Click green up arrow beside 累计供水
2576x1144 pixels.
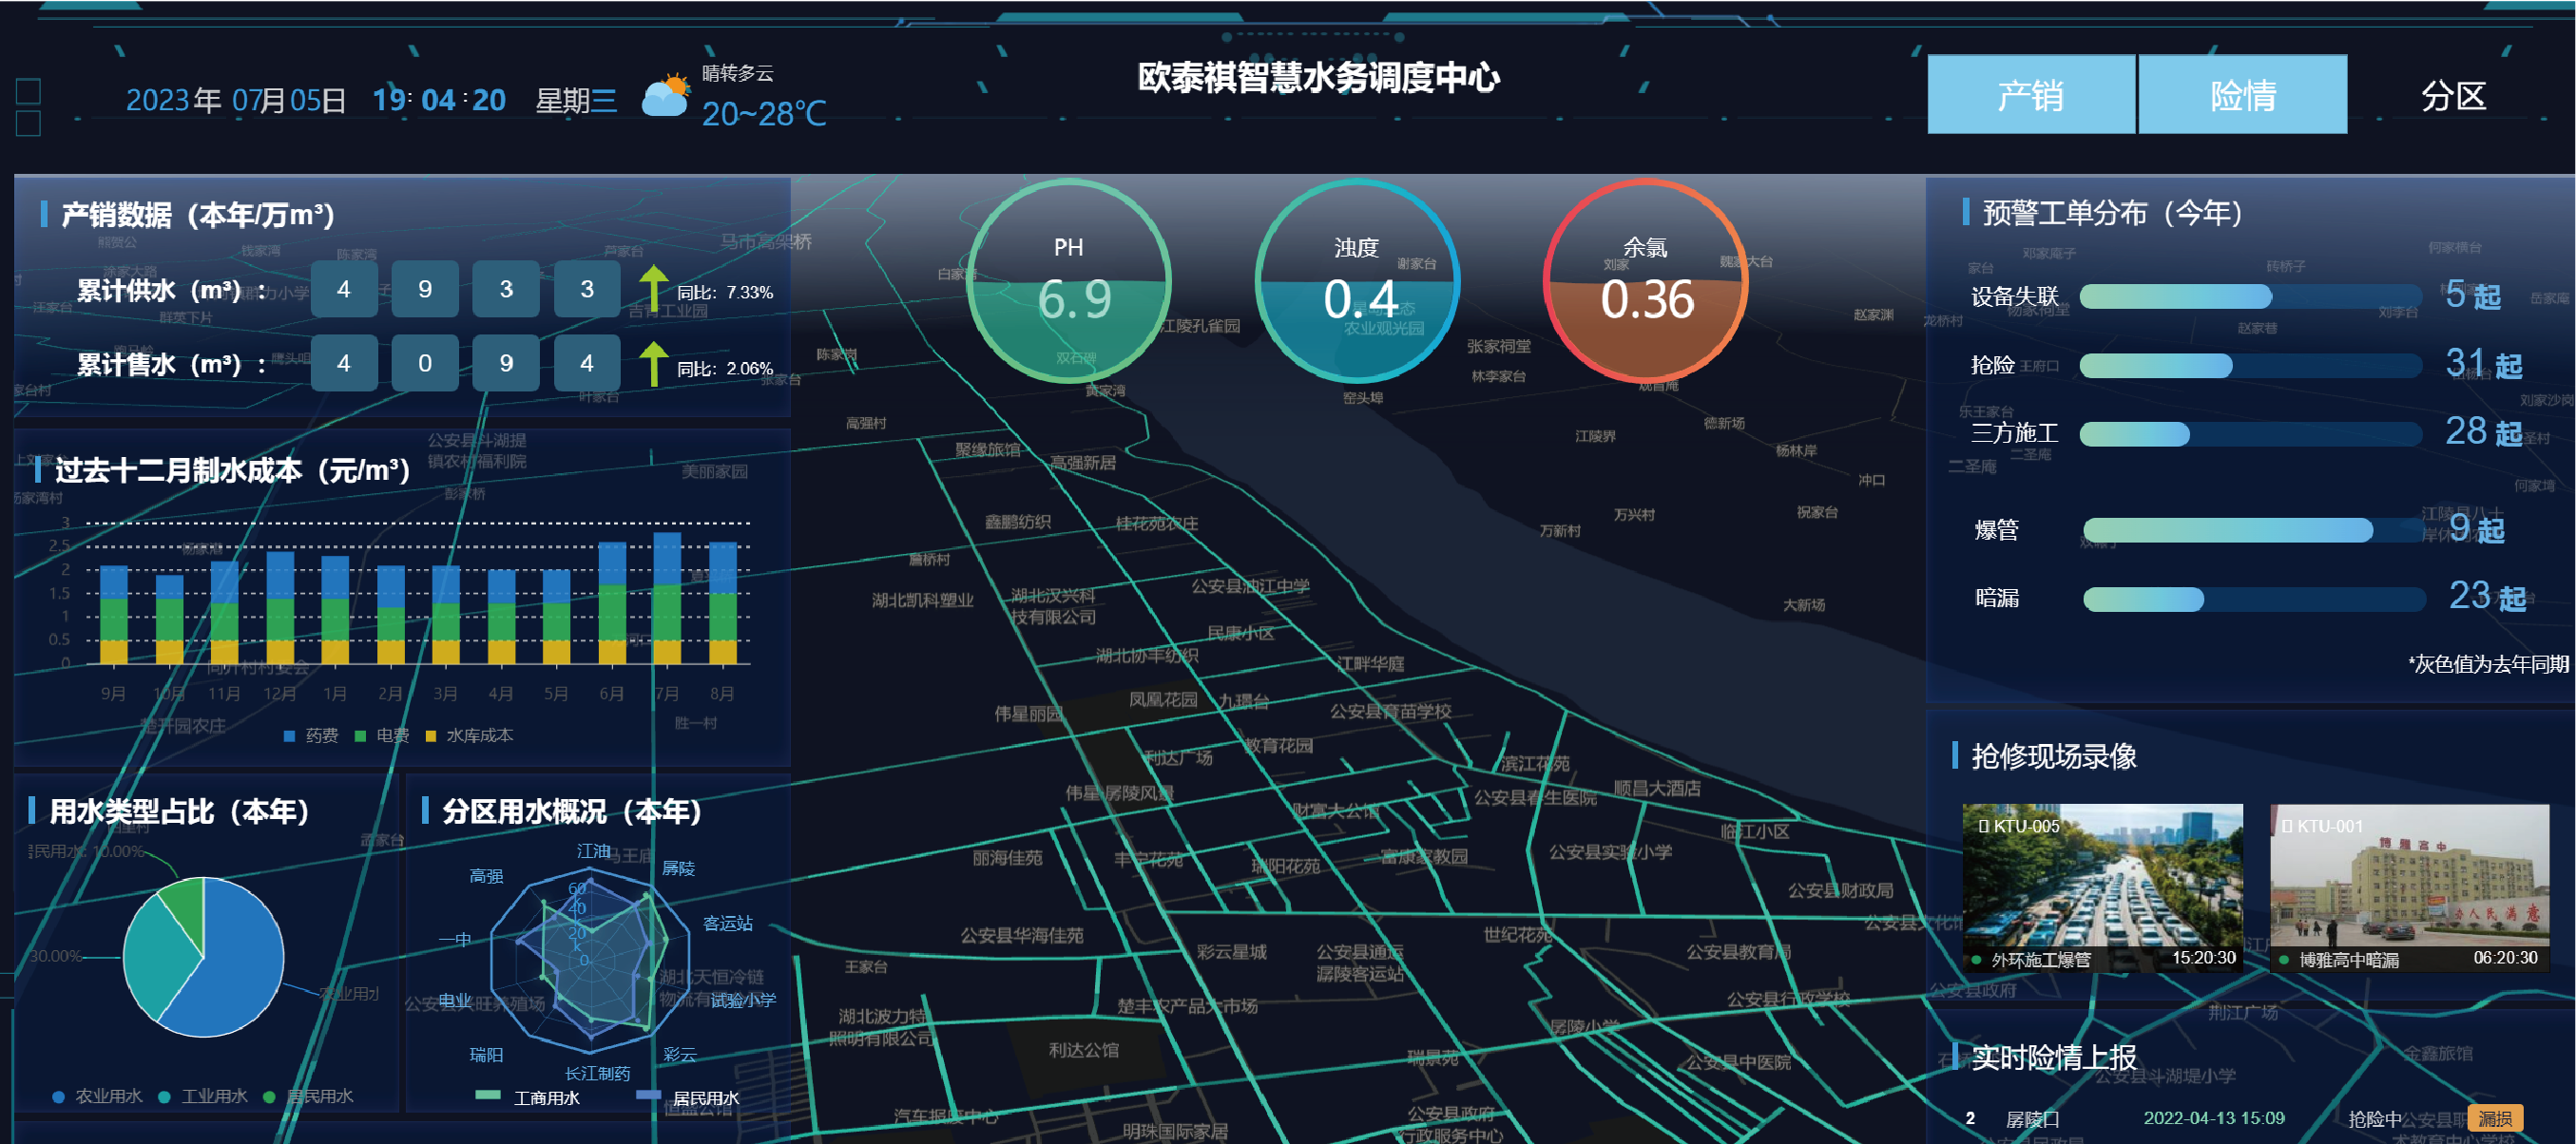[653, 288]
